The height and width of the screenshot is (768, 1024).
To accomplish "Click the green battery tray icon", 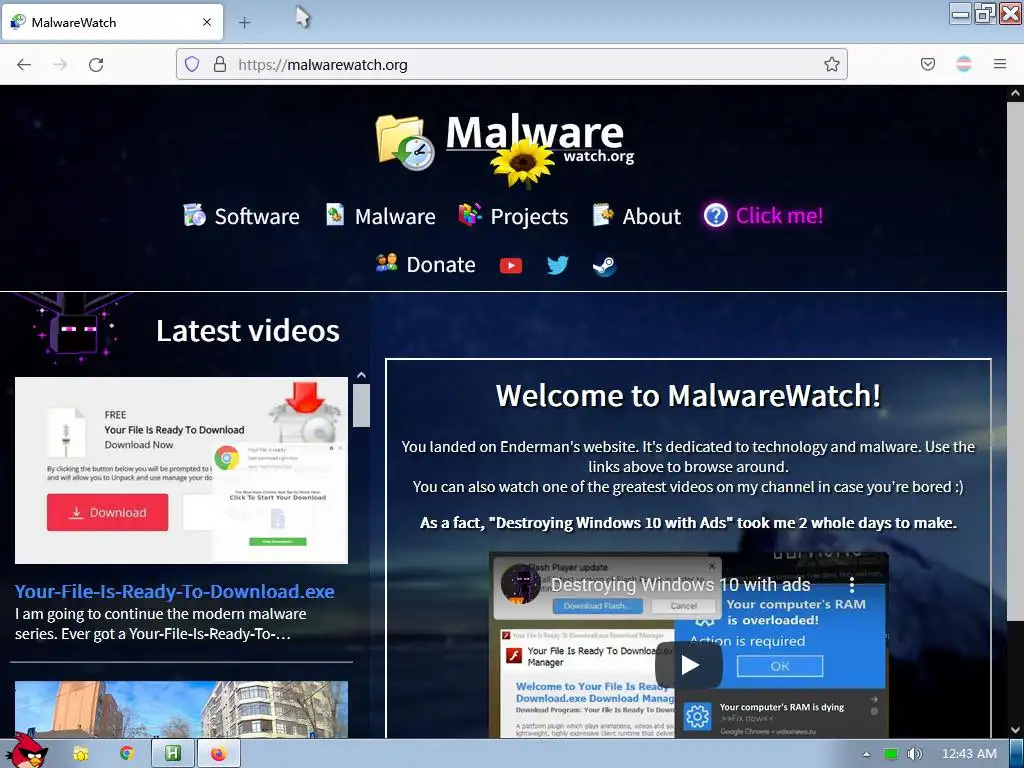I will pyautogui.click(x=891, y=754).
